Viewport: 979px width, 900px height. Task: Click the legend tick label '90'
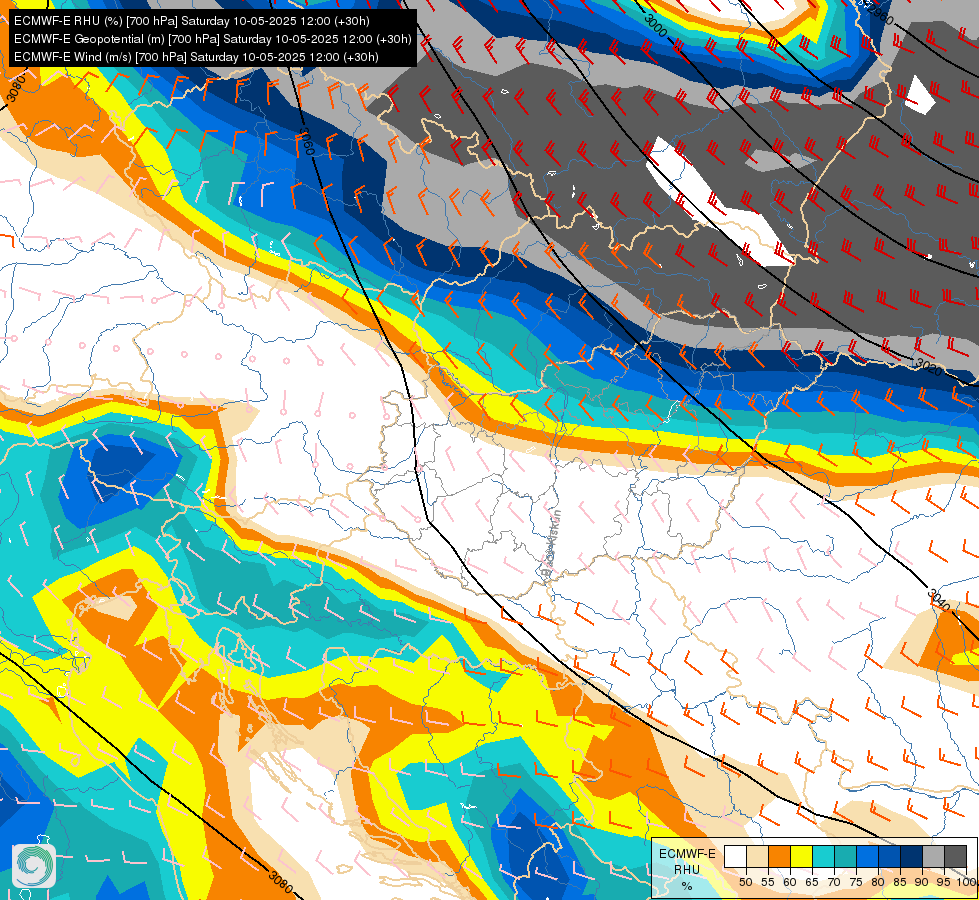pyautogui.click(x=922, y=882)
